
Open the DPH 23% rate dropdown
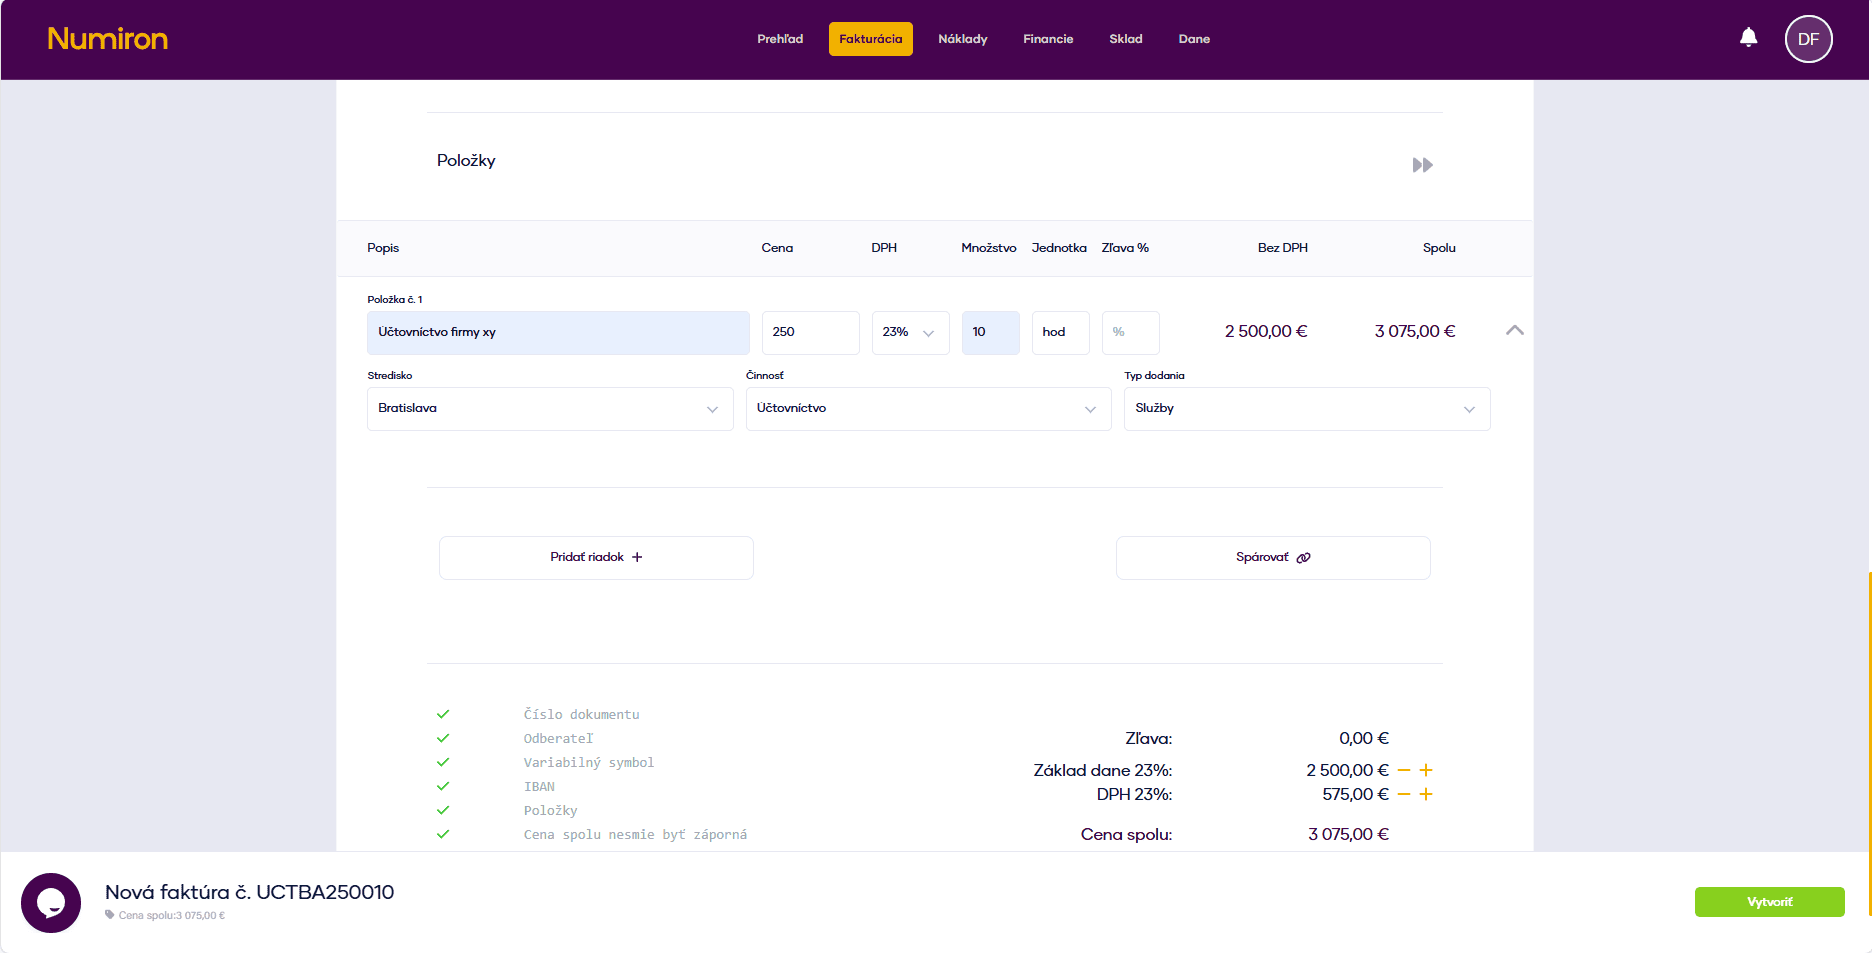pos(910,332)
